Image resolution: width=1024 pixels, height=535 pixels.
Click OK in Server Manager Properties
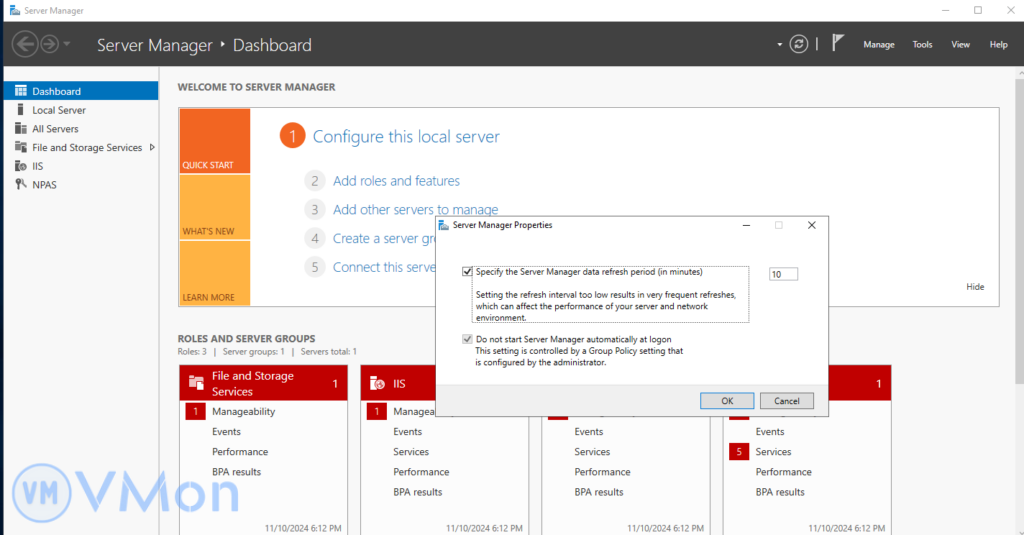[727, 401]
